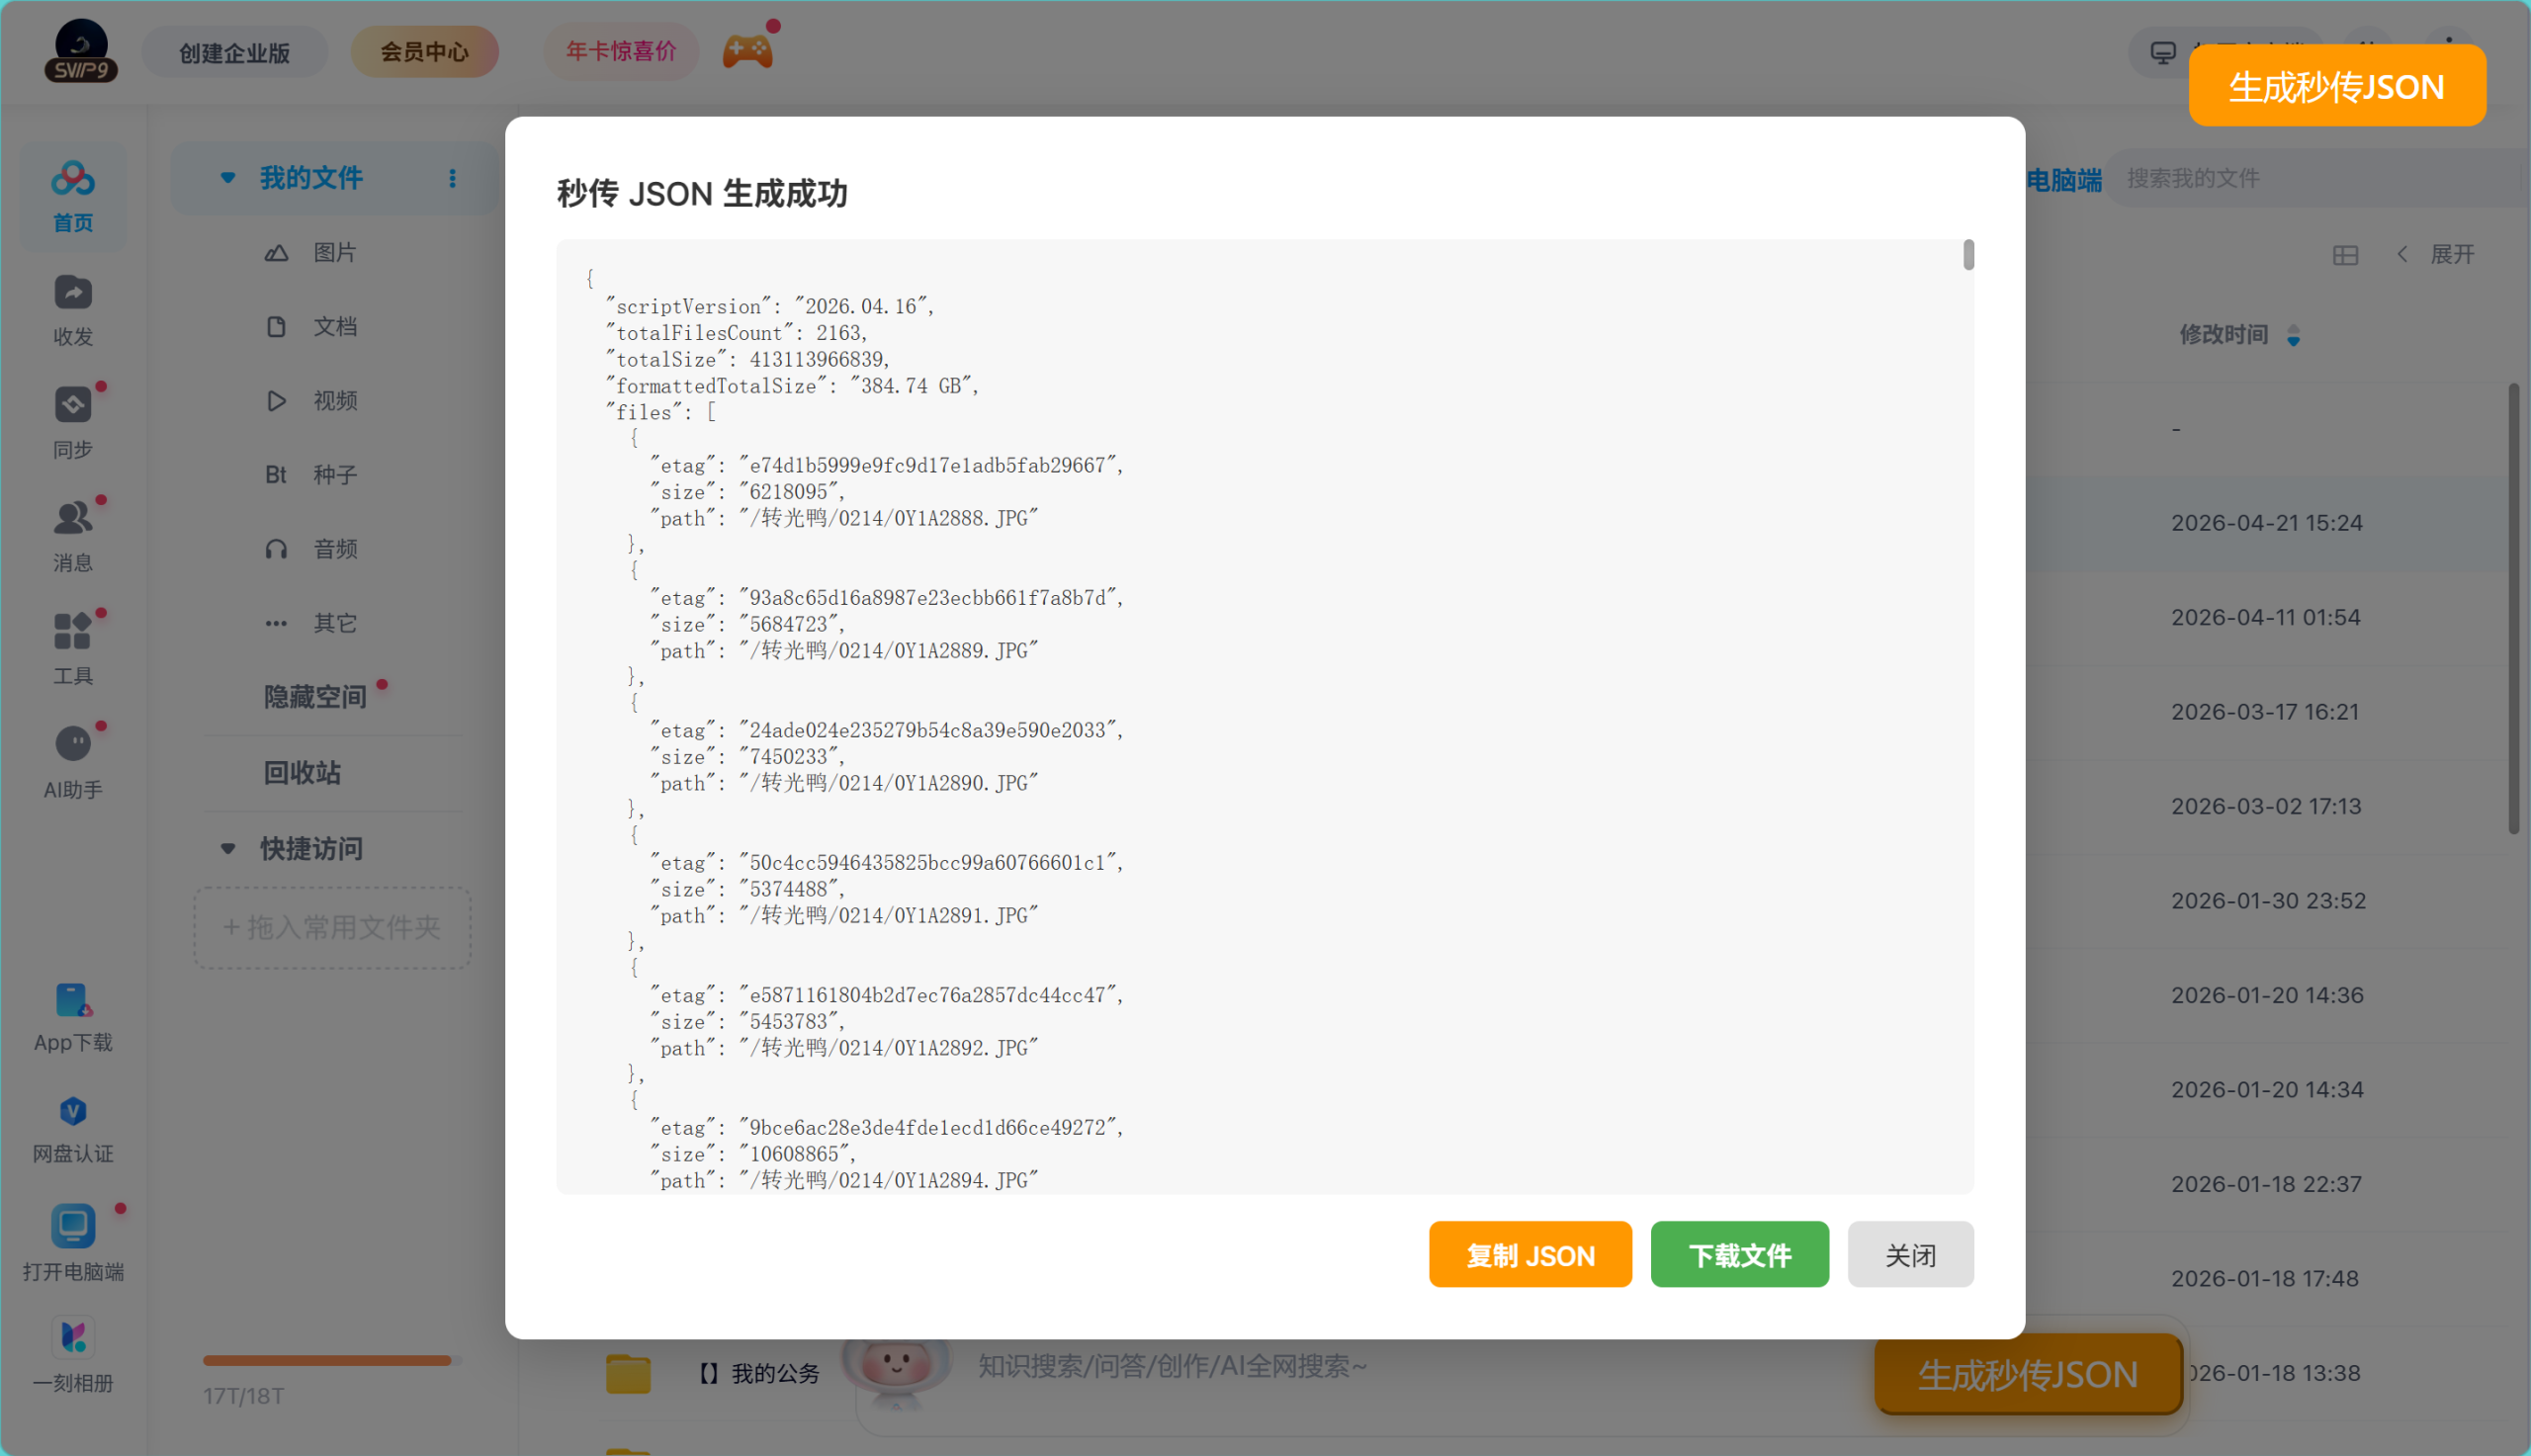The width and height of the screenshot is (2531, 1456).
Task: Open the 消息 messages icon
Action: pos(73,519)
